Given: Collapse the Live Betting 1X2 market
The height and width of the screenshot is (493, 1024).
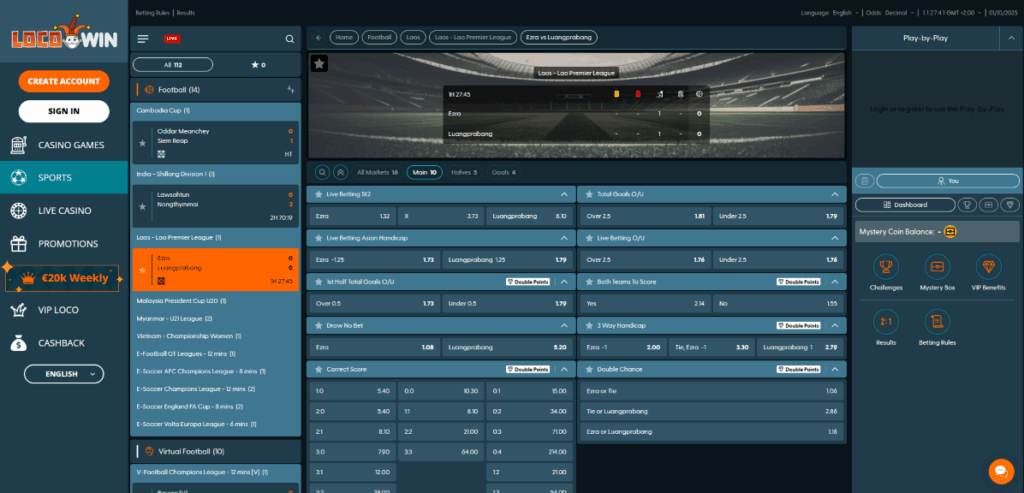Looking at the screenshot, I should tap(563, 194).
